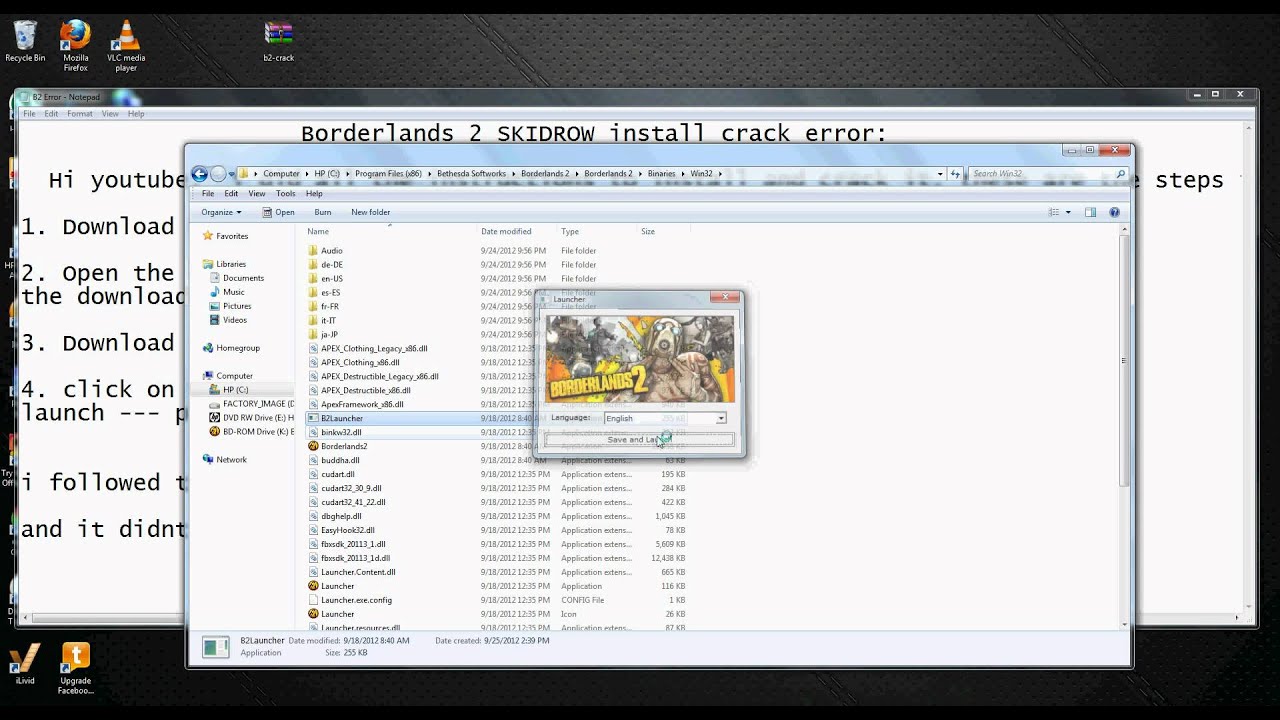
Task: Open Notepad's File menu
Action: (29, 114)
